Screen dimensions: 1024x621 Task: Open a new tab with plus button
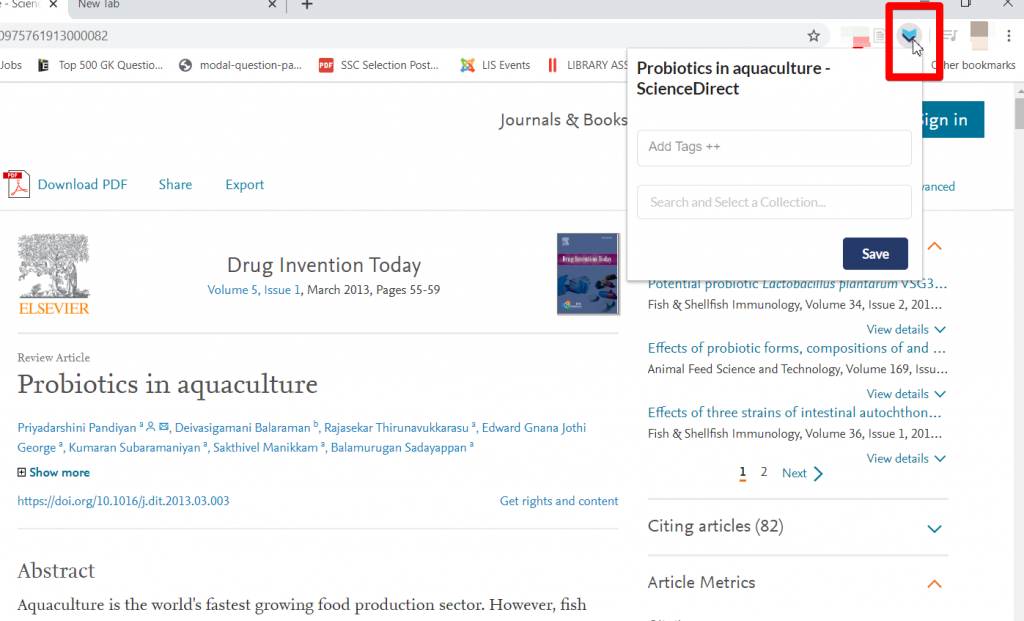[307, 5]
